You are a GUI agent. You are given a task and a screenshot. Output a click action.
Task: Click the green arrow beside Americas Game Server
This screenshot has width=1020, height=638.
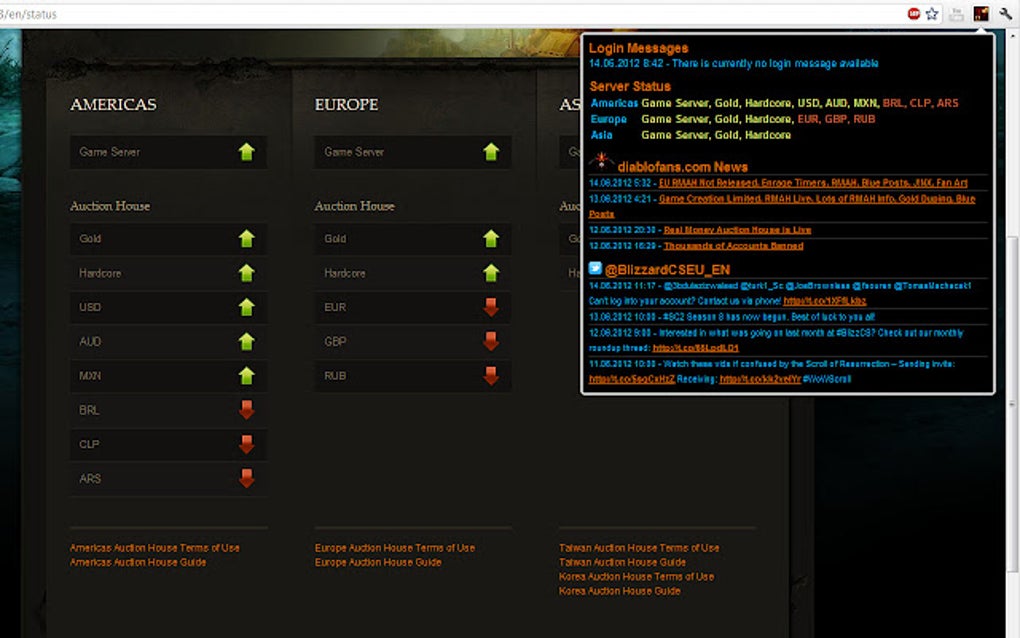[x=246, y=152]
